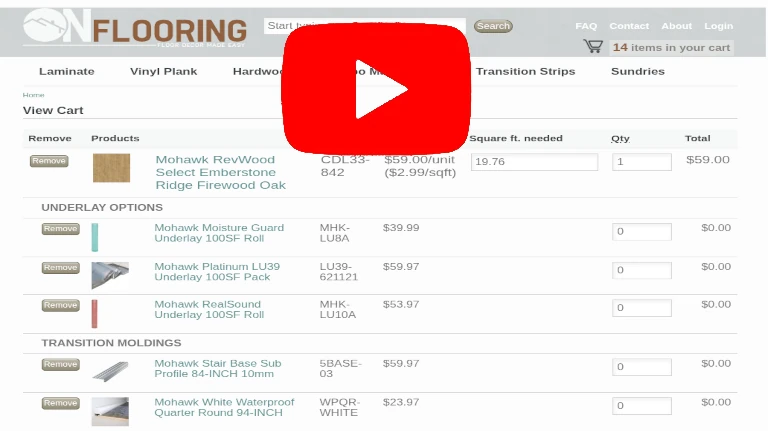This screenshot has height=431, width=768.
Task: Open the Laminate menu
Action: [x=67, y=72]
